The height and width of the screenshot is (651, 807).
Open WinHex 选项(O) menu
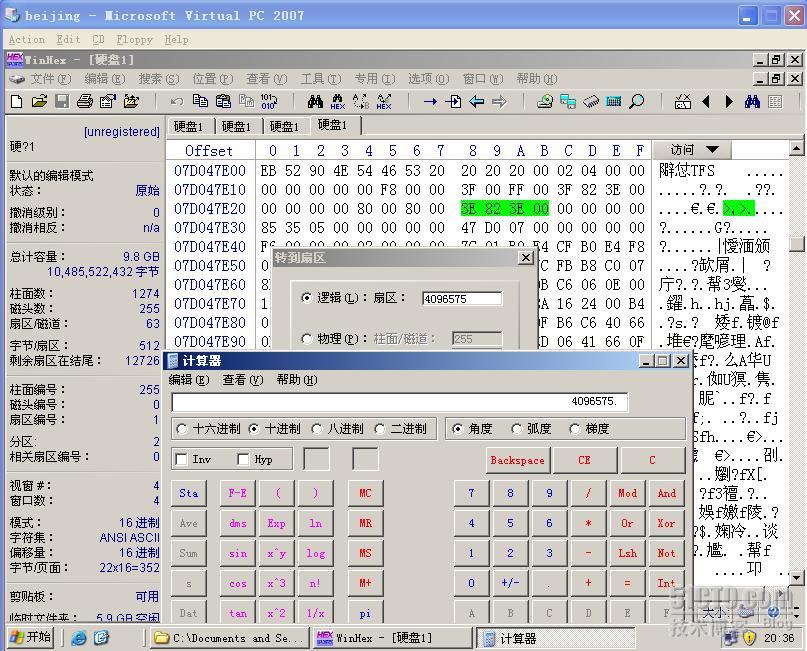point(428,79)
